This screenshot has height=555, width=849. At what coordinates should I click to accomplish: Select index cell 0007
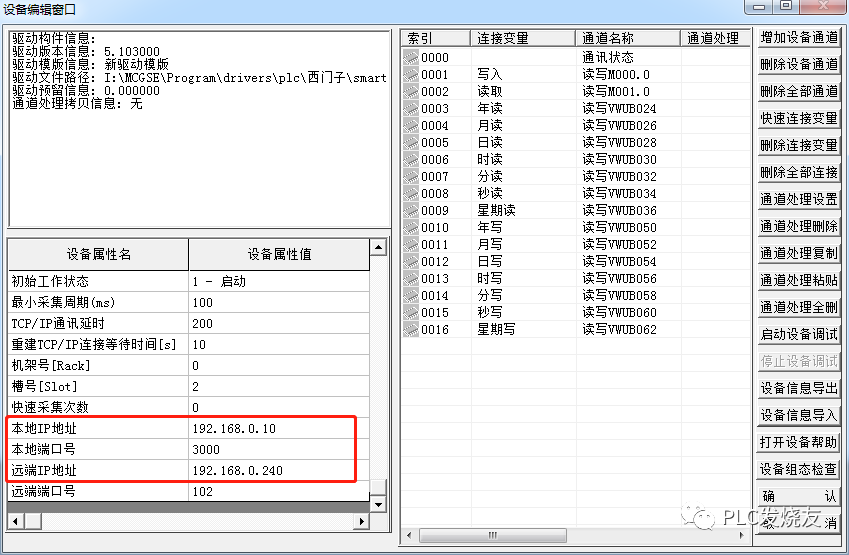click(435, 177)
